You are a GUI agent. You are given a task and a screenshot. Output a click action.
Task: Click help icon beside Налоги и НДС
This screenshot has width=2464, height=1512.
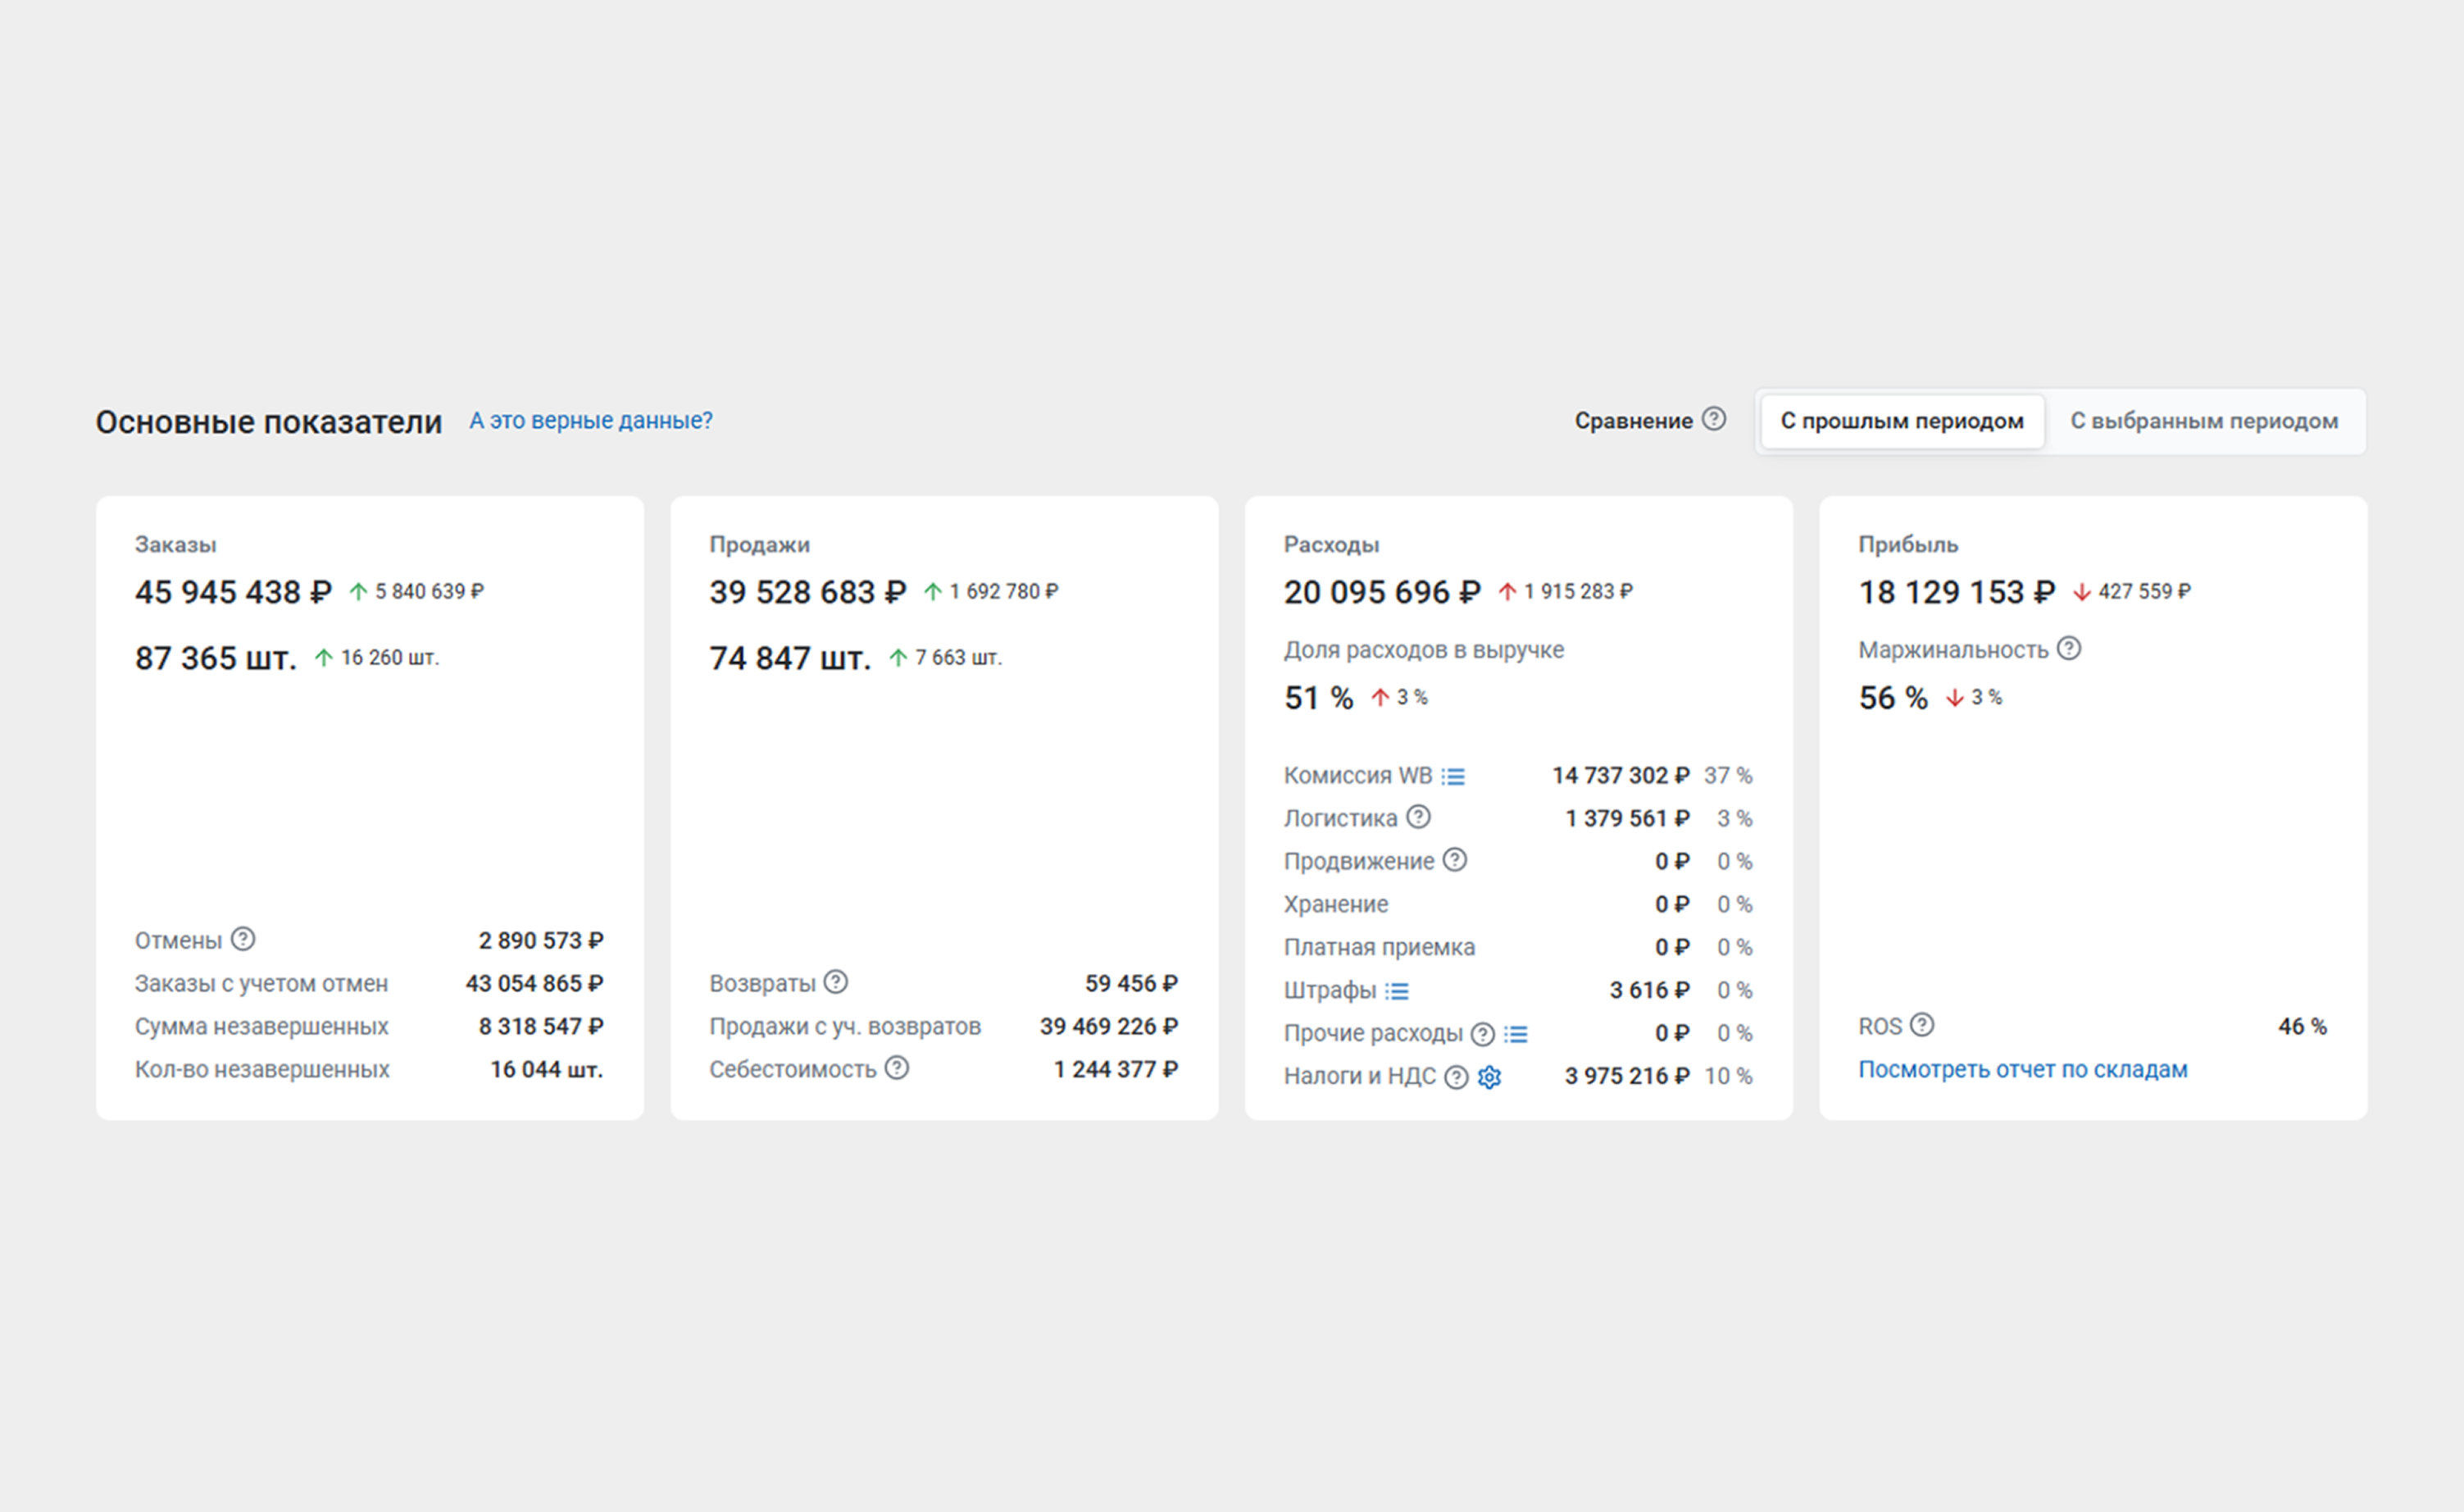(1457, 1077)
